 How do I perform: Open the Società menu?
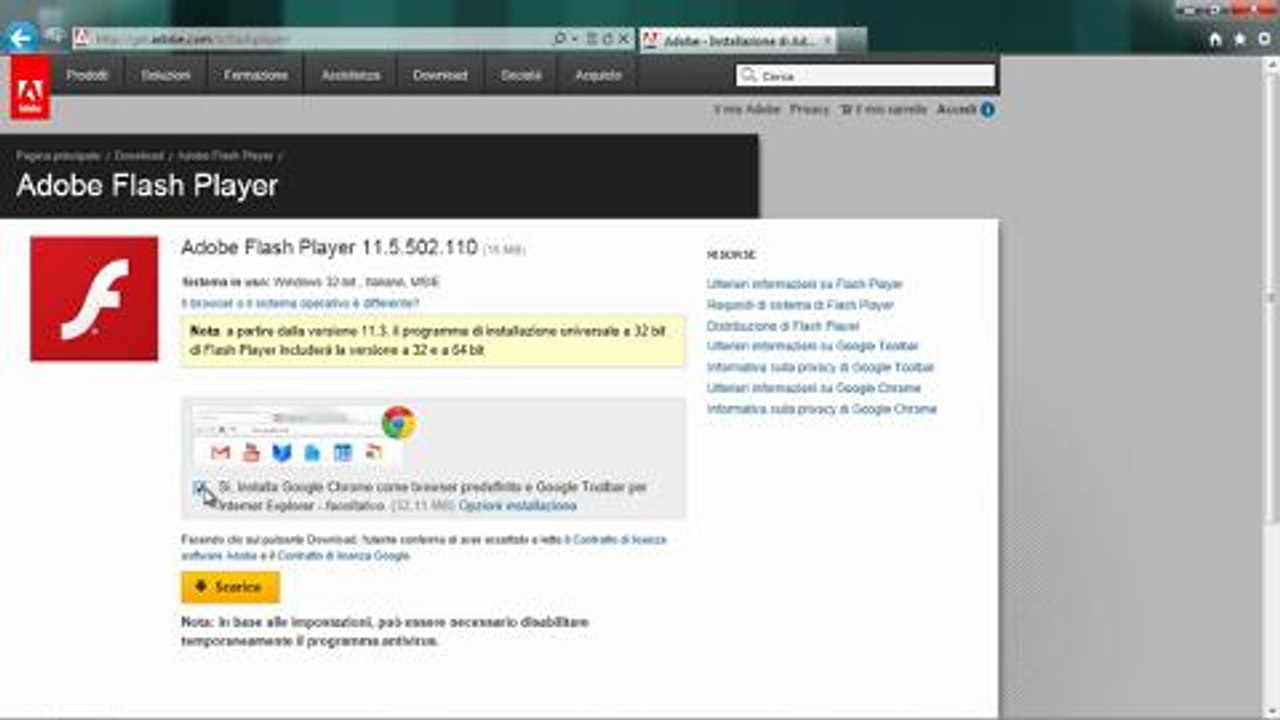pos(521,75)
